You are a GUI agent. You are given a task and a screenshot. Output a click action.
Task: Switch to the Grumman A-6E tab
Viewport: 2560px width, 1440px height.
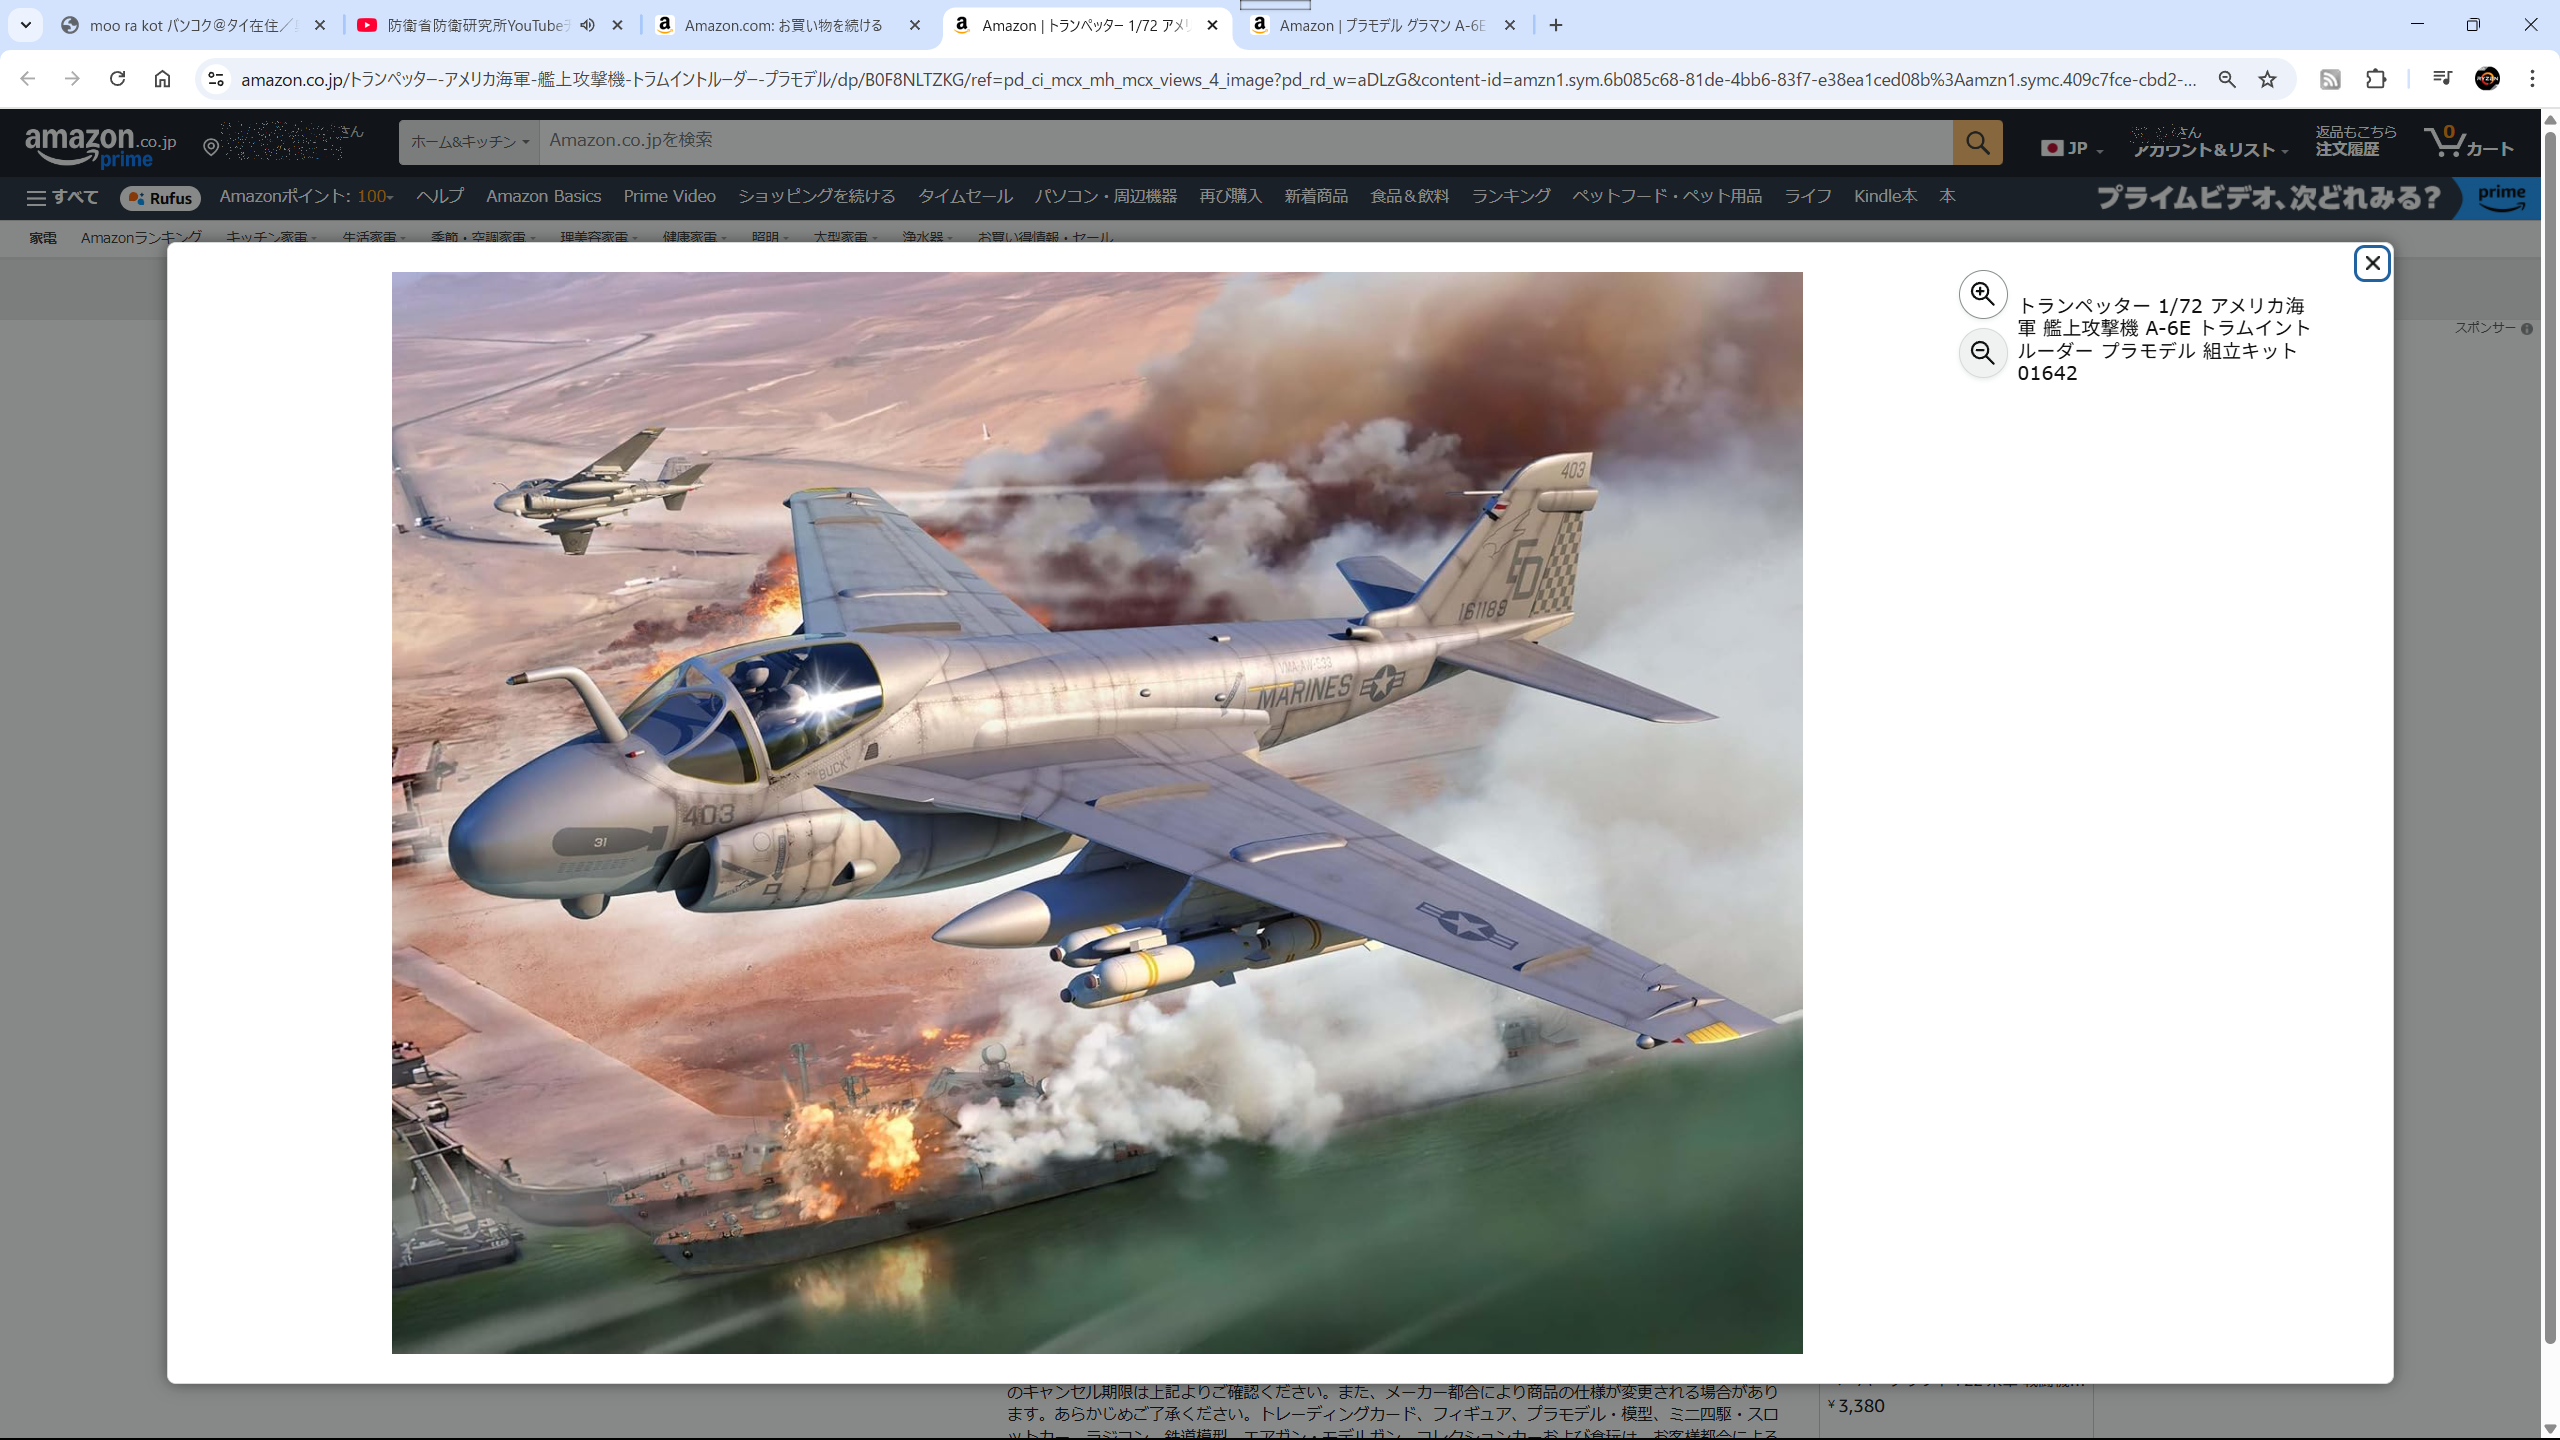(1380, 25)
